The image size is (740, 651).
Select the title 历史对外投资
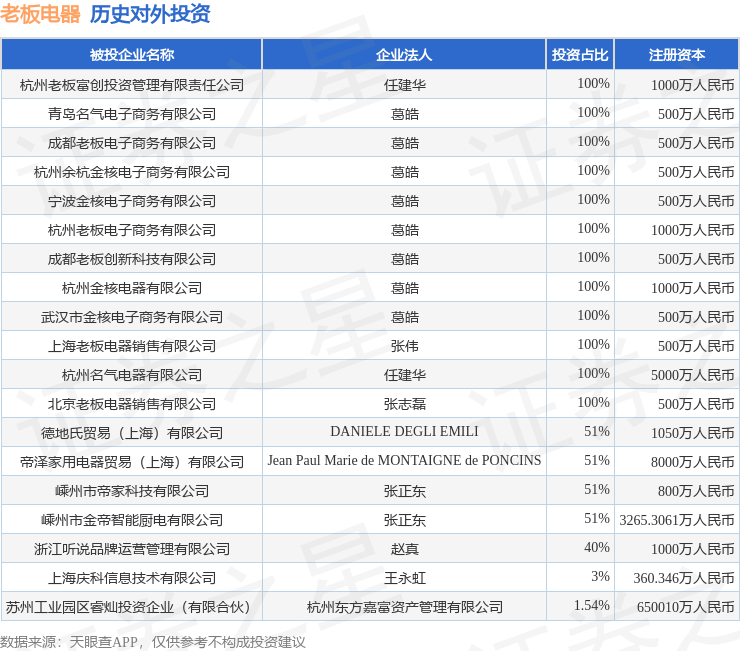[150, 14]
